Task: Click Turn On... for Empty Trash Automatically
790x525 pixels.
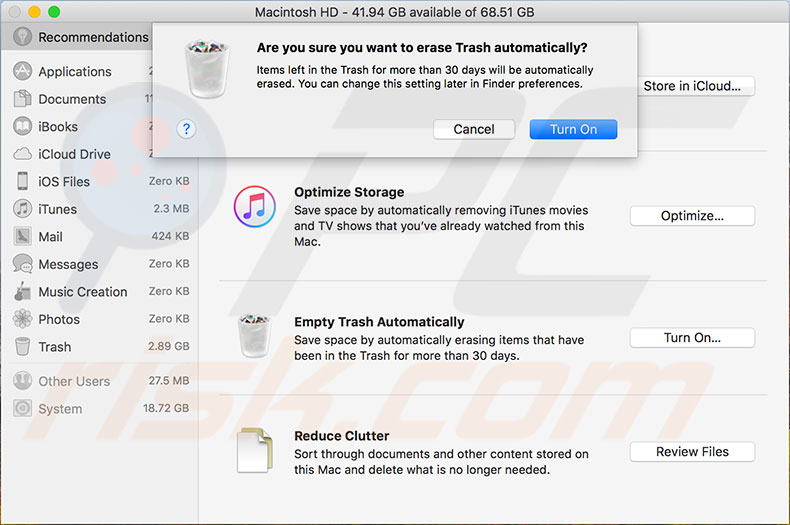Action: (x=692, y=338)
